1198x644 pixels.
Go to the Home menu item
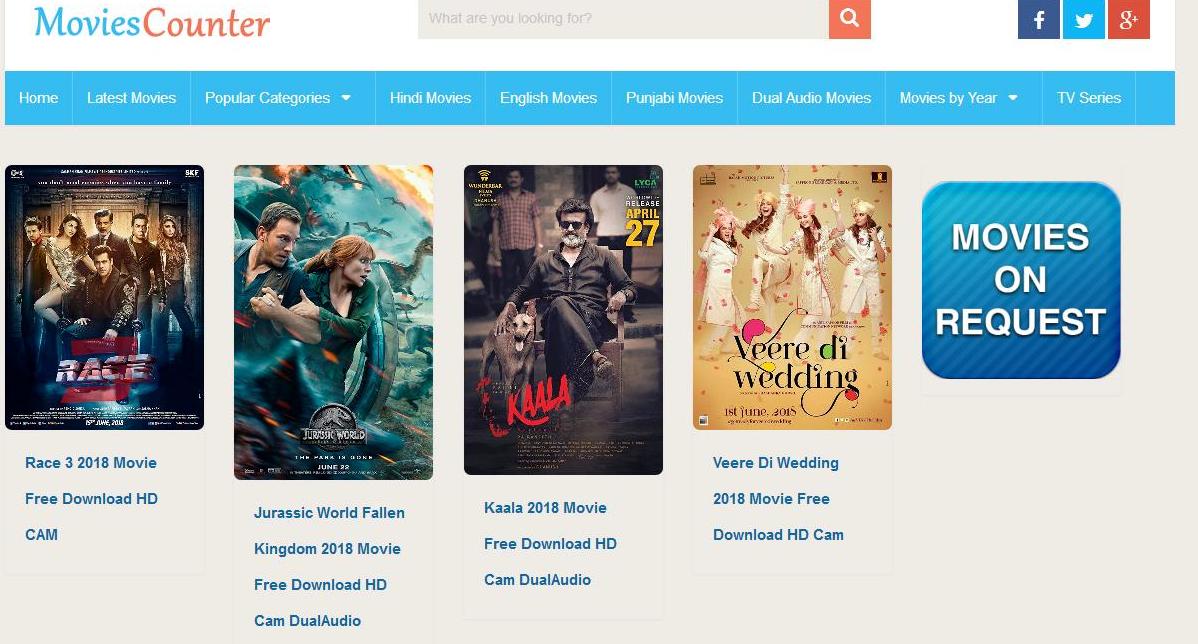38,98
